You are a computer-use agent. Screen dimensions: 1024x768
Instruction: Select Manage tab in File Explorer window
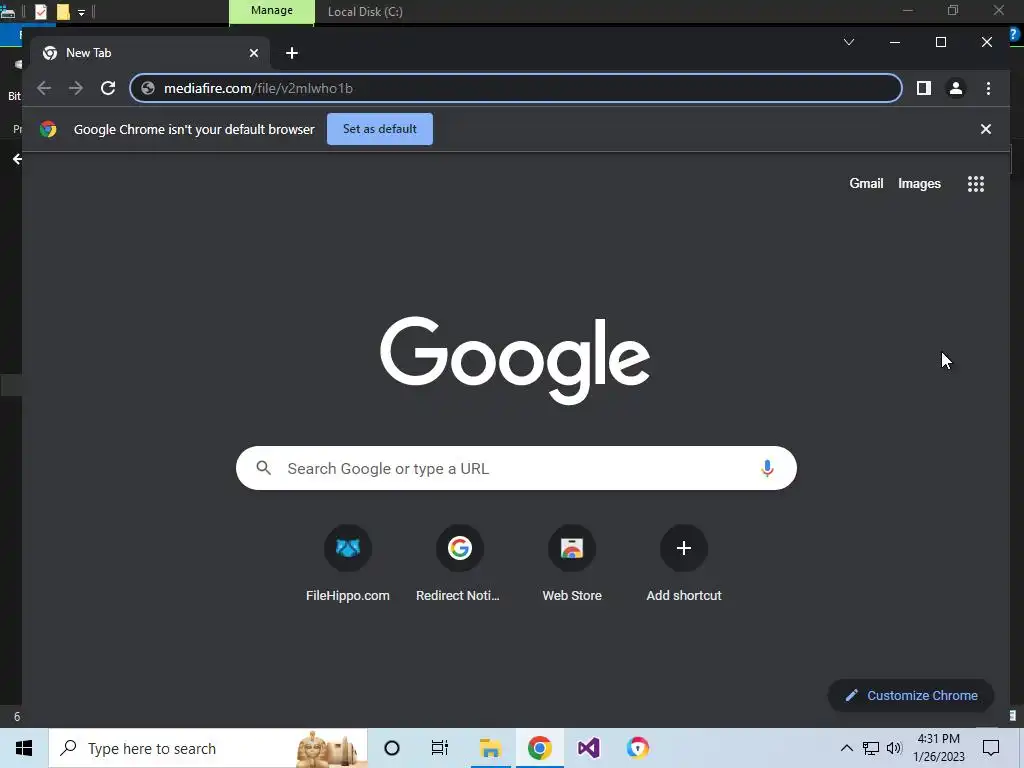tap(272, 11)
